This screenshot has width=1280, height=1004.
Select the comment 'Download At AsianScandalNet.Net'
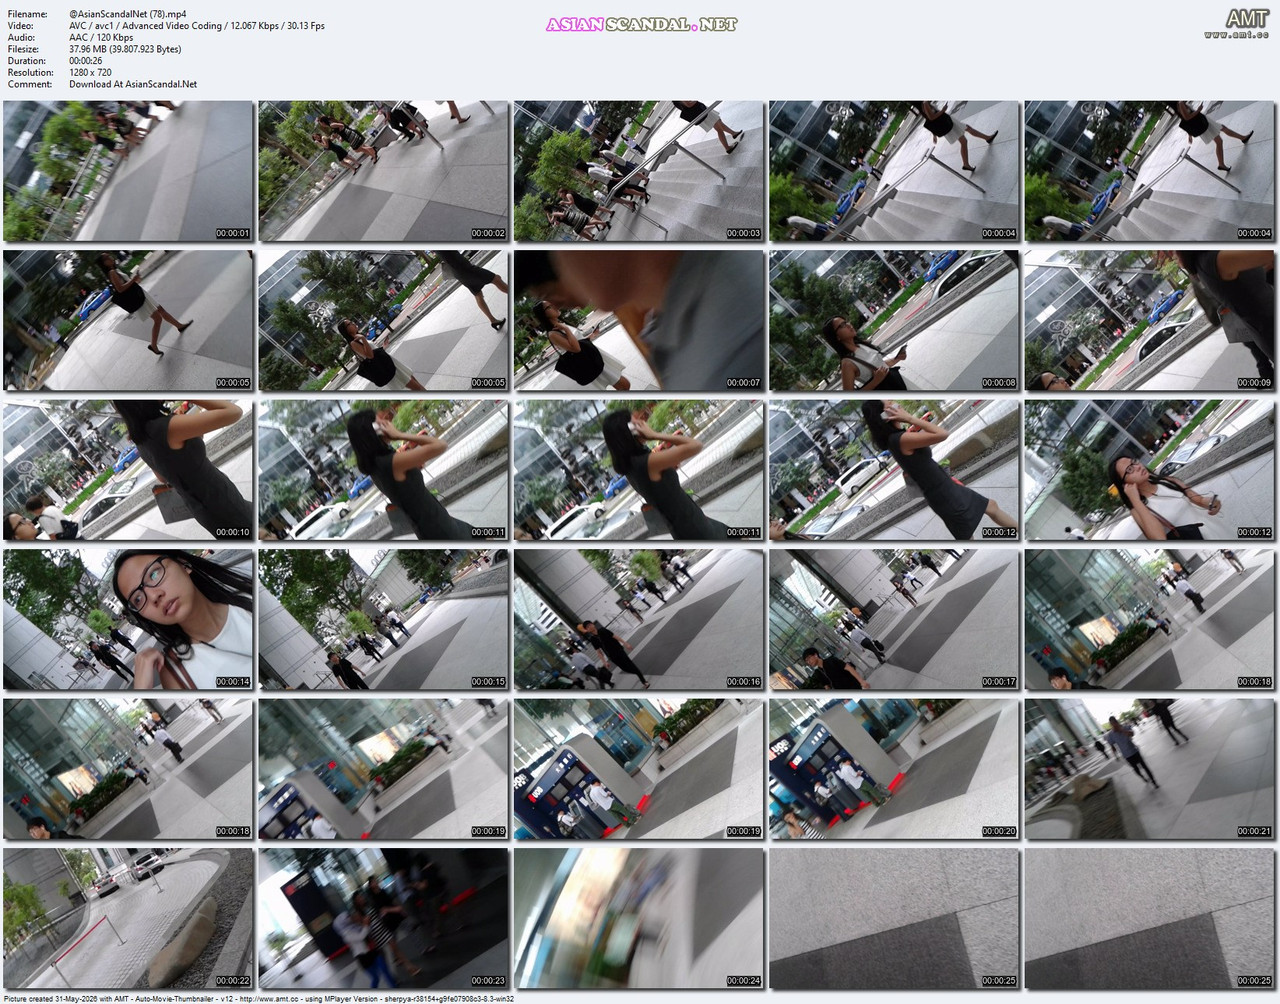[x=133, y=84]
